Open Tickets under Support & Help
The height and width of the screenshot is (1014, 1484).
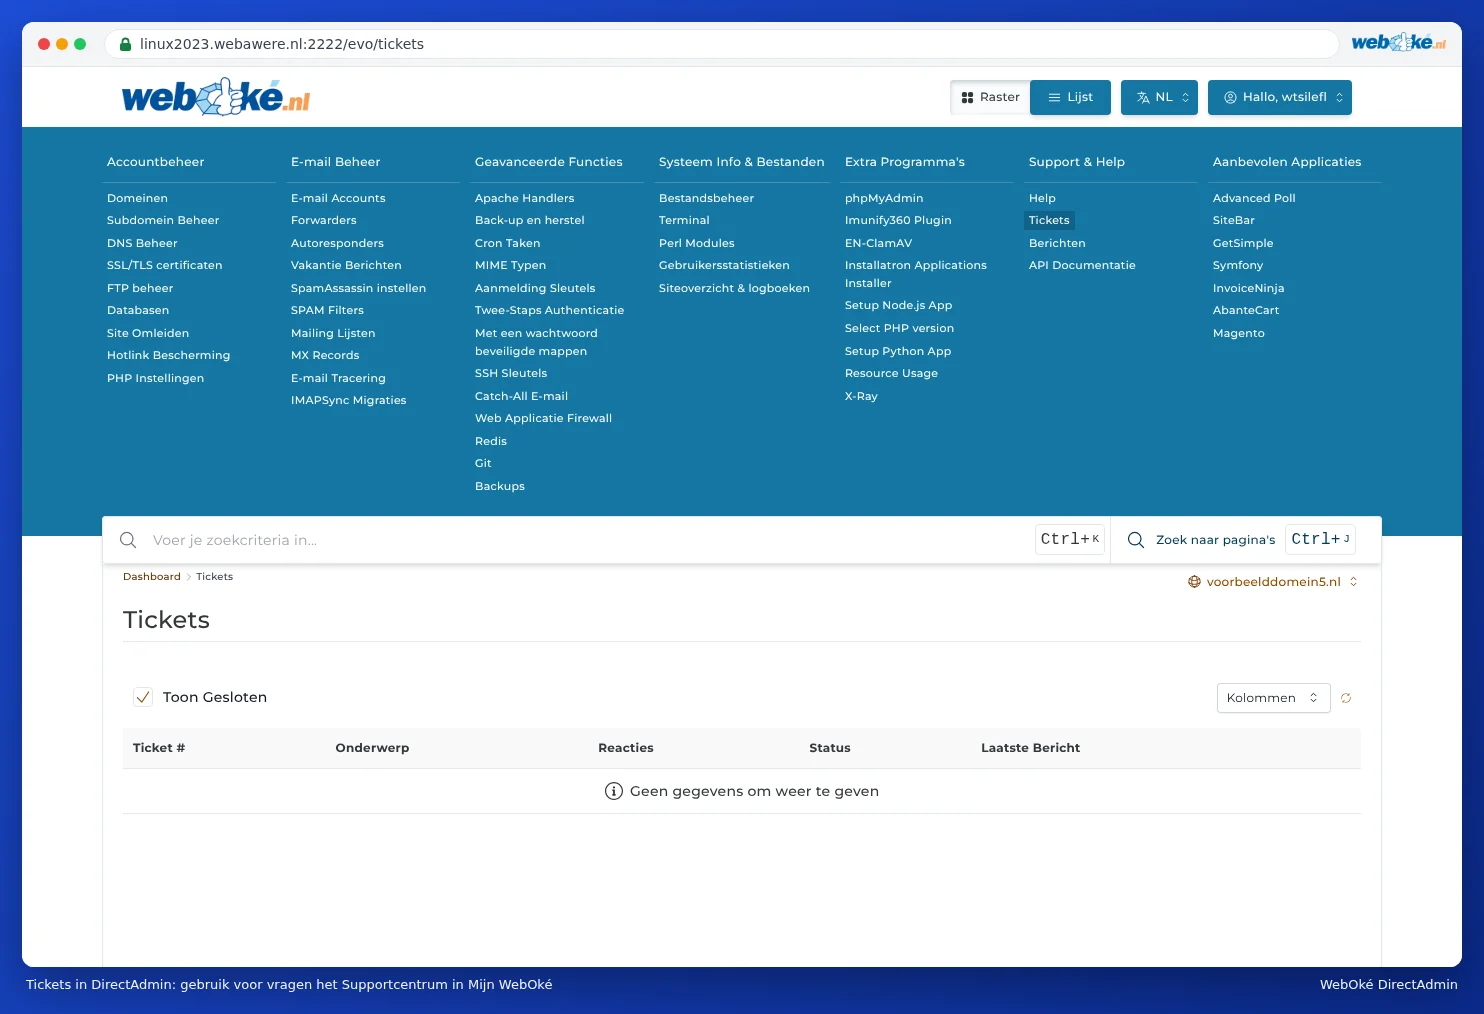1049,220
